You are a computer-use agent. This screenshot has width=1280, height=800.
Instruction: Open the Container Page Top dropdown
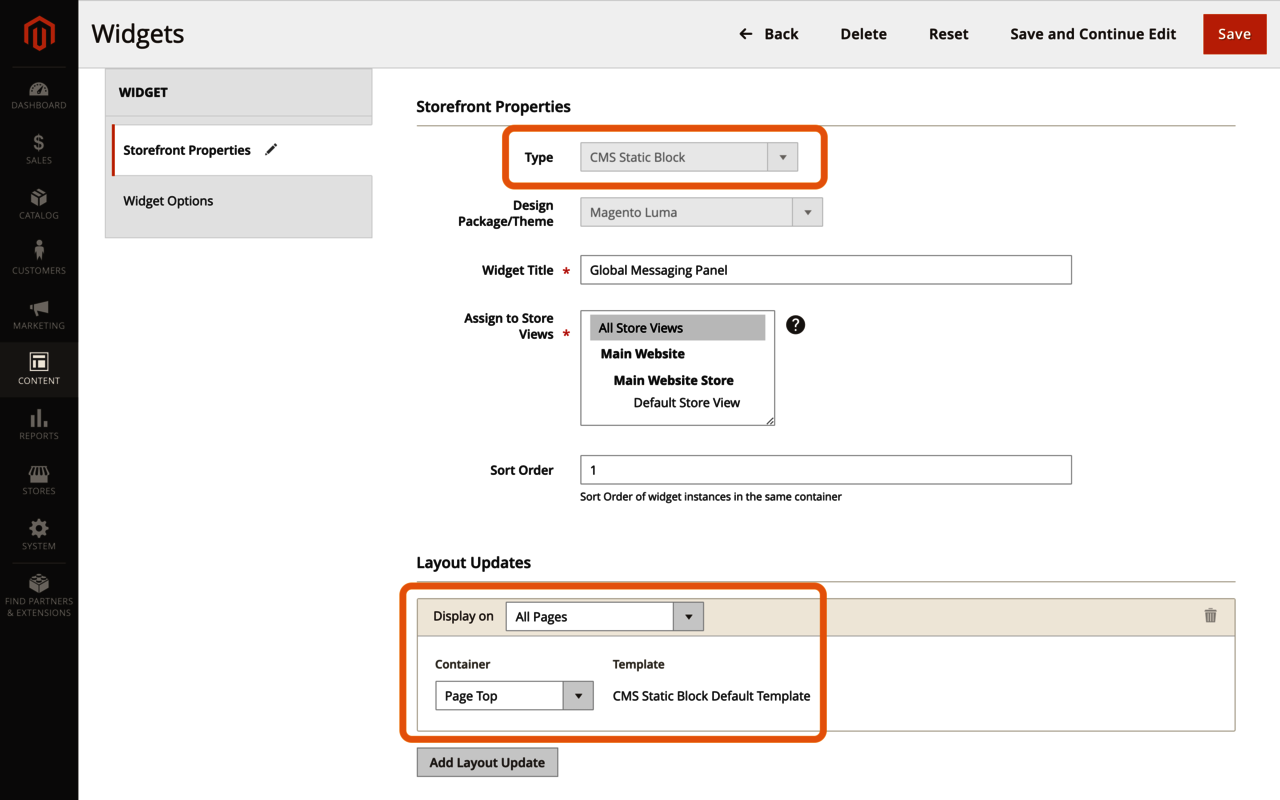[514, 696]
